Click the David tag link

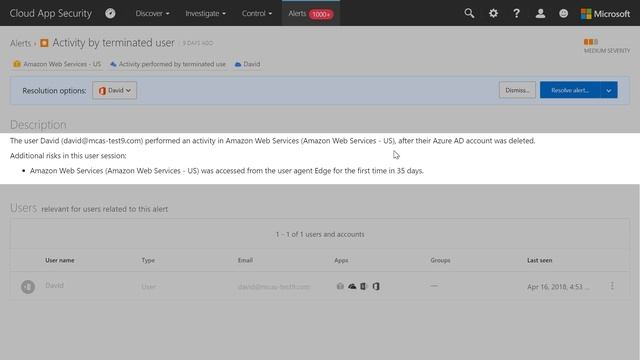pos(251,64)
